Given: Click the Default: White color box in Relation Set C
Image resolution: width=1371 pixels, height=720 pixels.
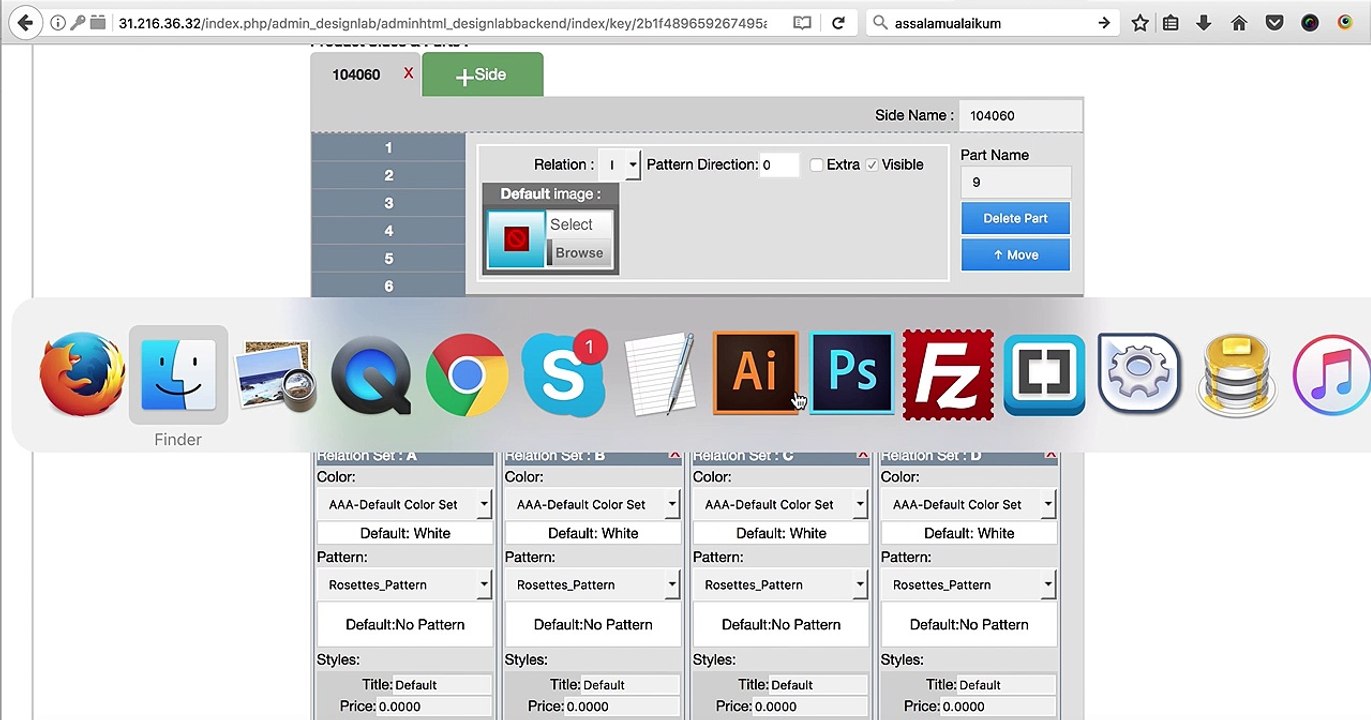Looking at the screenshot, I should [781, 534].
